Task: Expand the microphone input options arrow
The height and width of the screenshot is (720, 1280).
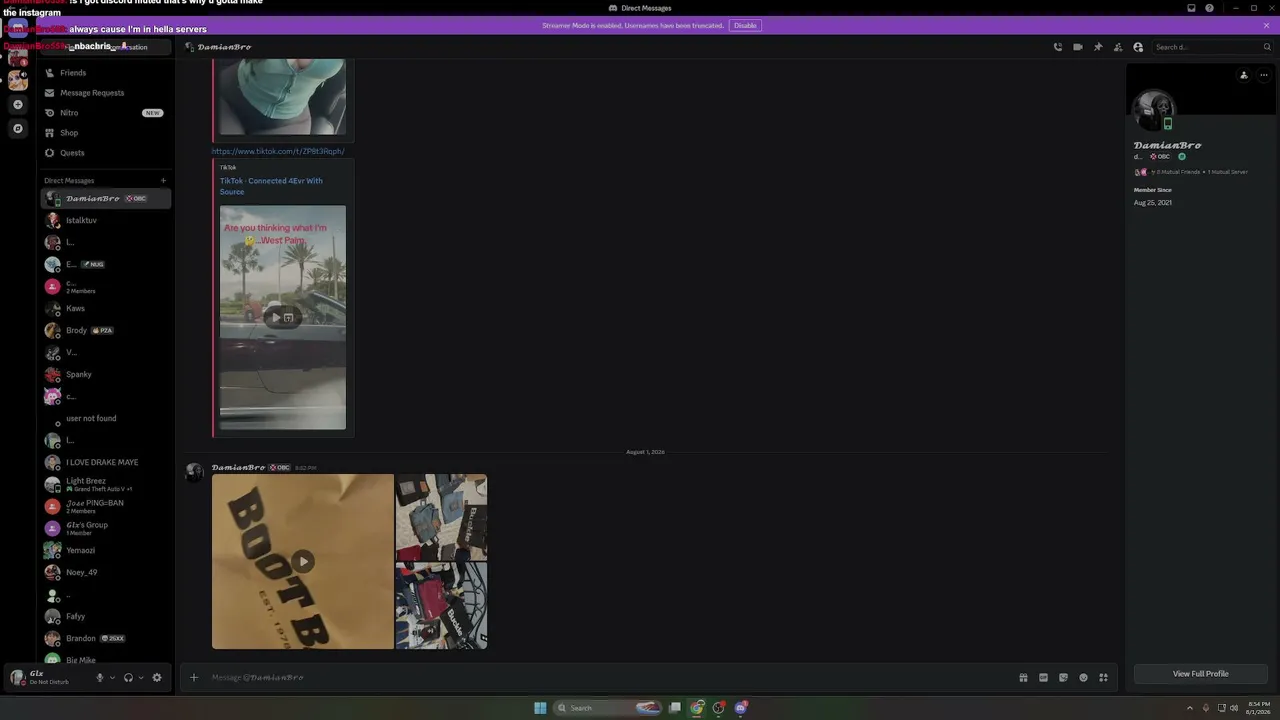Action: tap(112, 677)
